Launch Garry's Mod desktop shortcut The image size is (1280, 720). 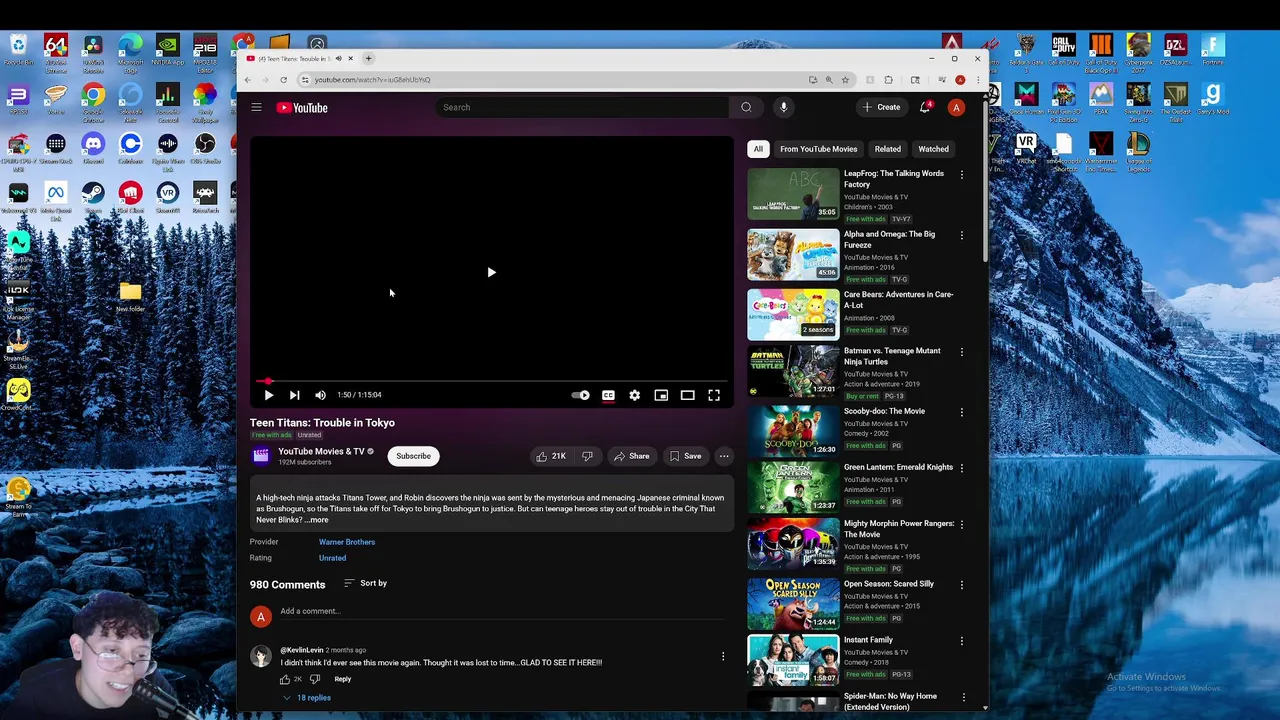coord(1212,99)
